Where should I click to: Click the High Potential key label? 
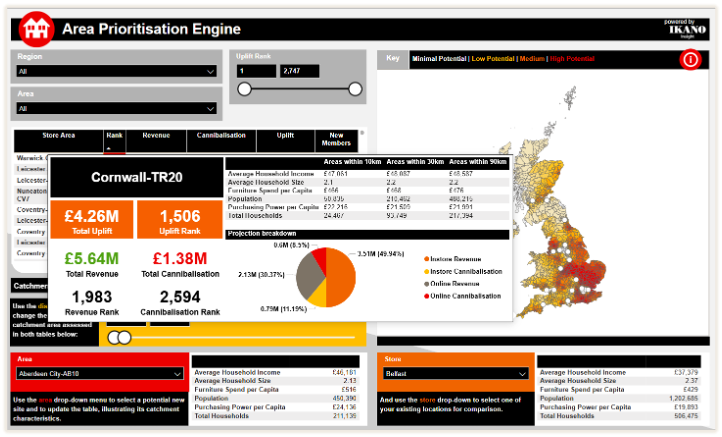(x=572, y=59)
